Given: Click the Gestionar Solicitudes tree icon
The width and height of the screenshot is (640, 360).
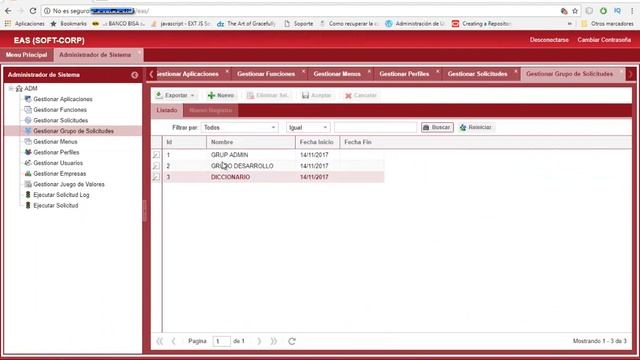Looking at the screenshot, I should [x=28, y=120].
